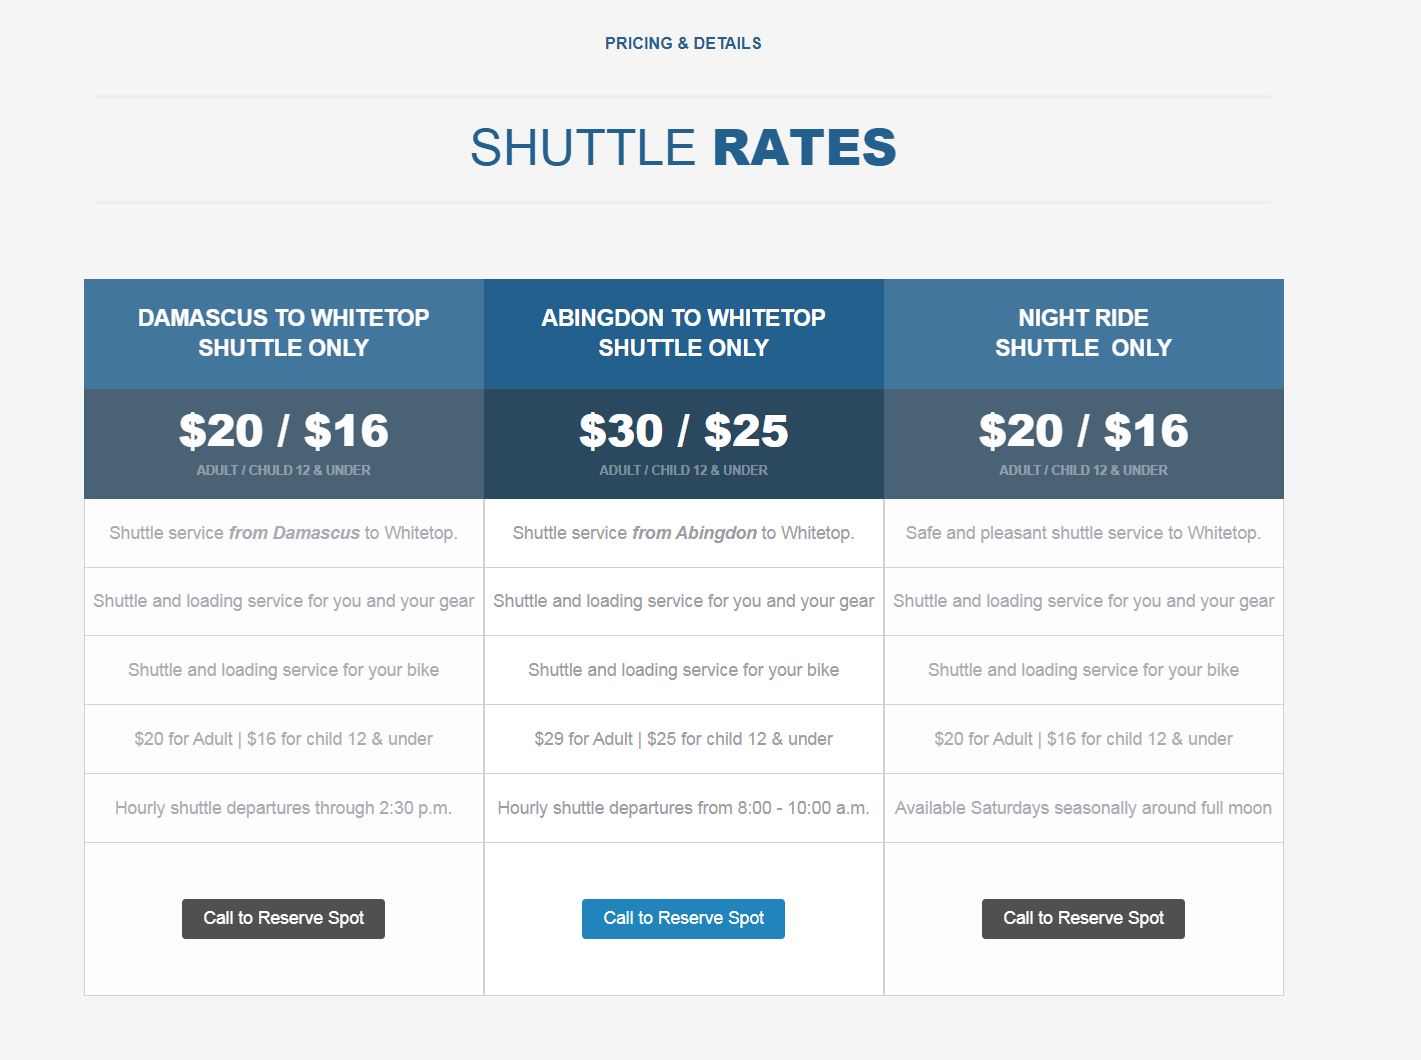Click 'Shuttle service from Damascus to Whitetop' row
This screenshot has width=1421, height=1060.
click(284, 533)
